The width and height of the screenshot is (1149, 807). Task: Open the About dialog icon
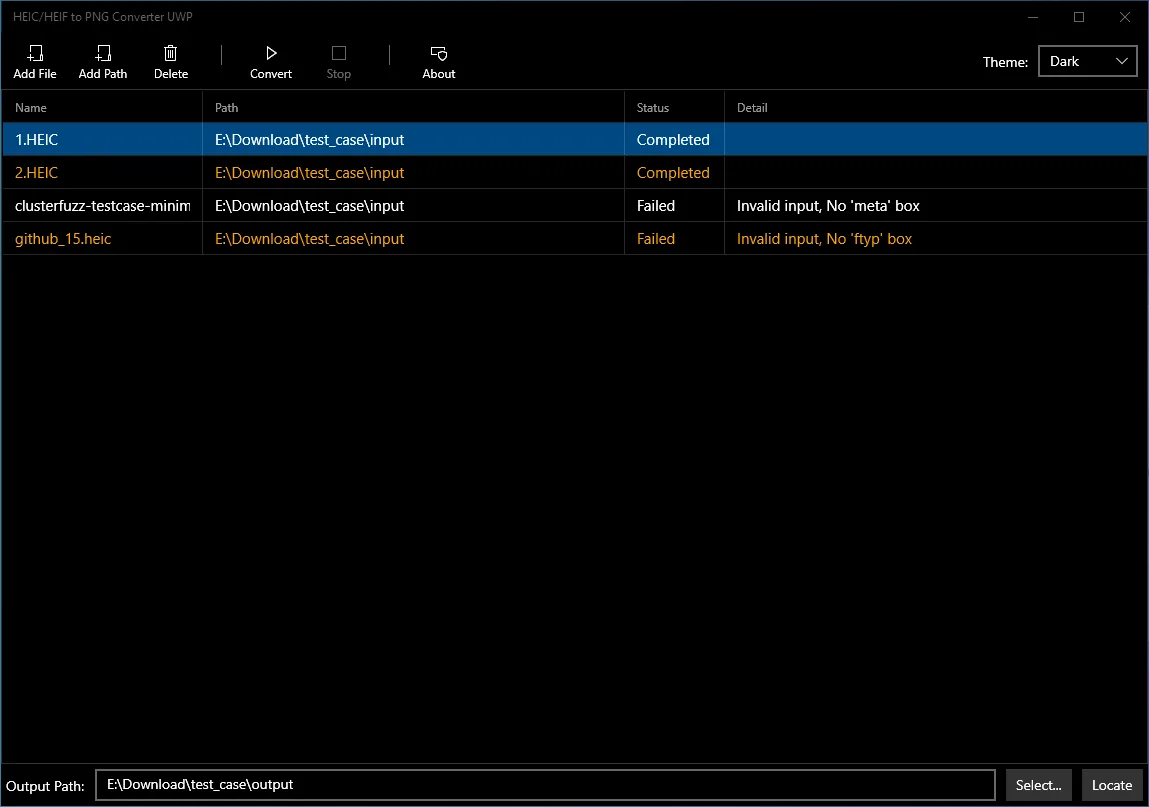point(439,54)
